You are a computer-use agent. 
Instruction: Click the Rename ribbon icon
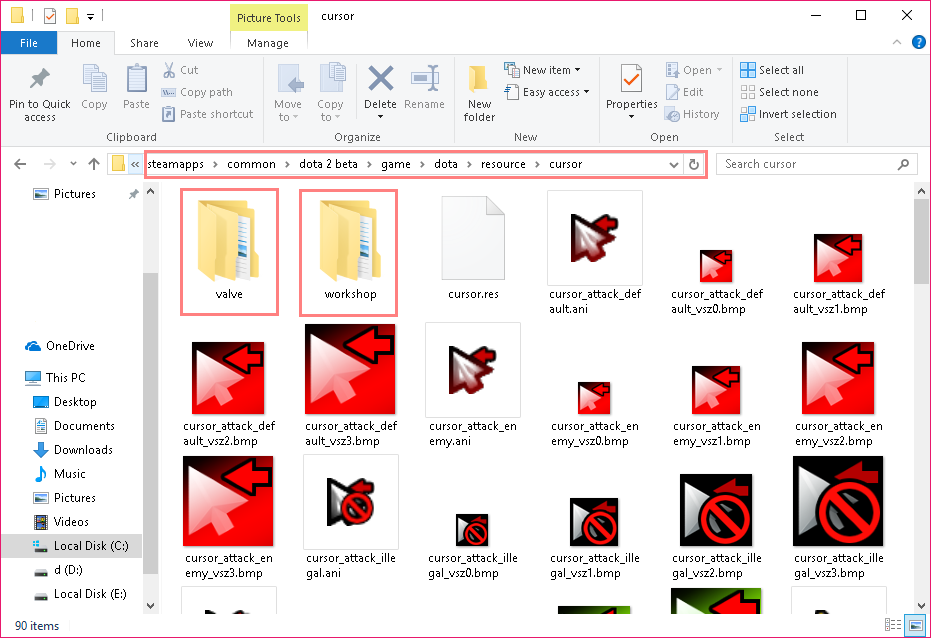[425, 79]
